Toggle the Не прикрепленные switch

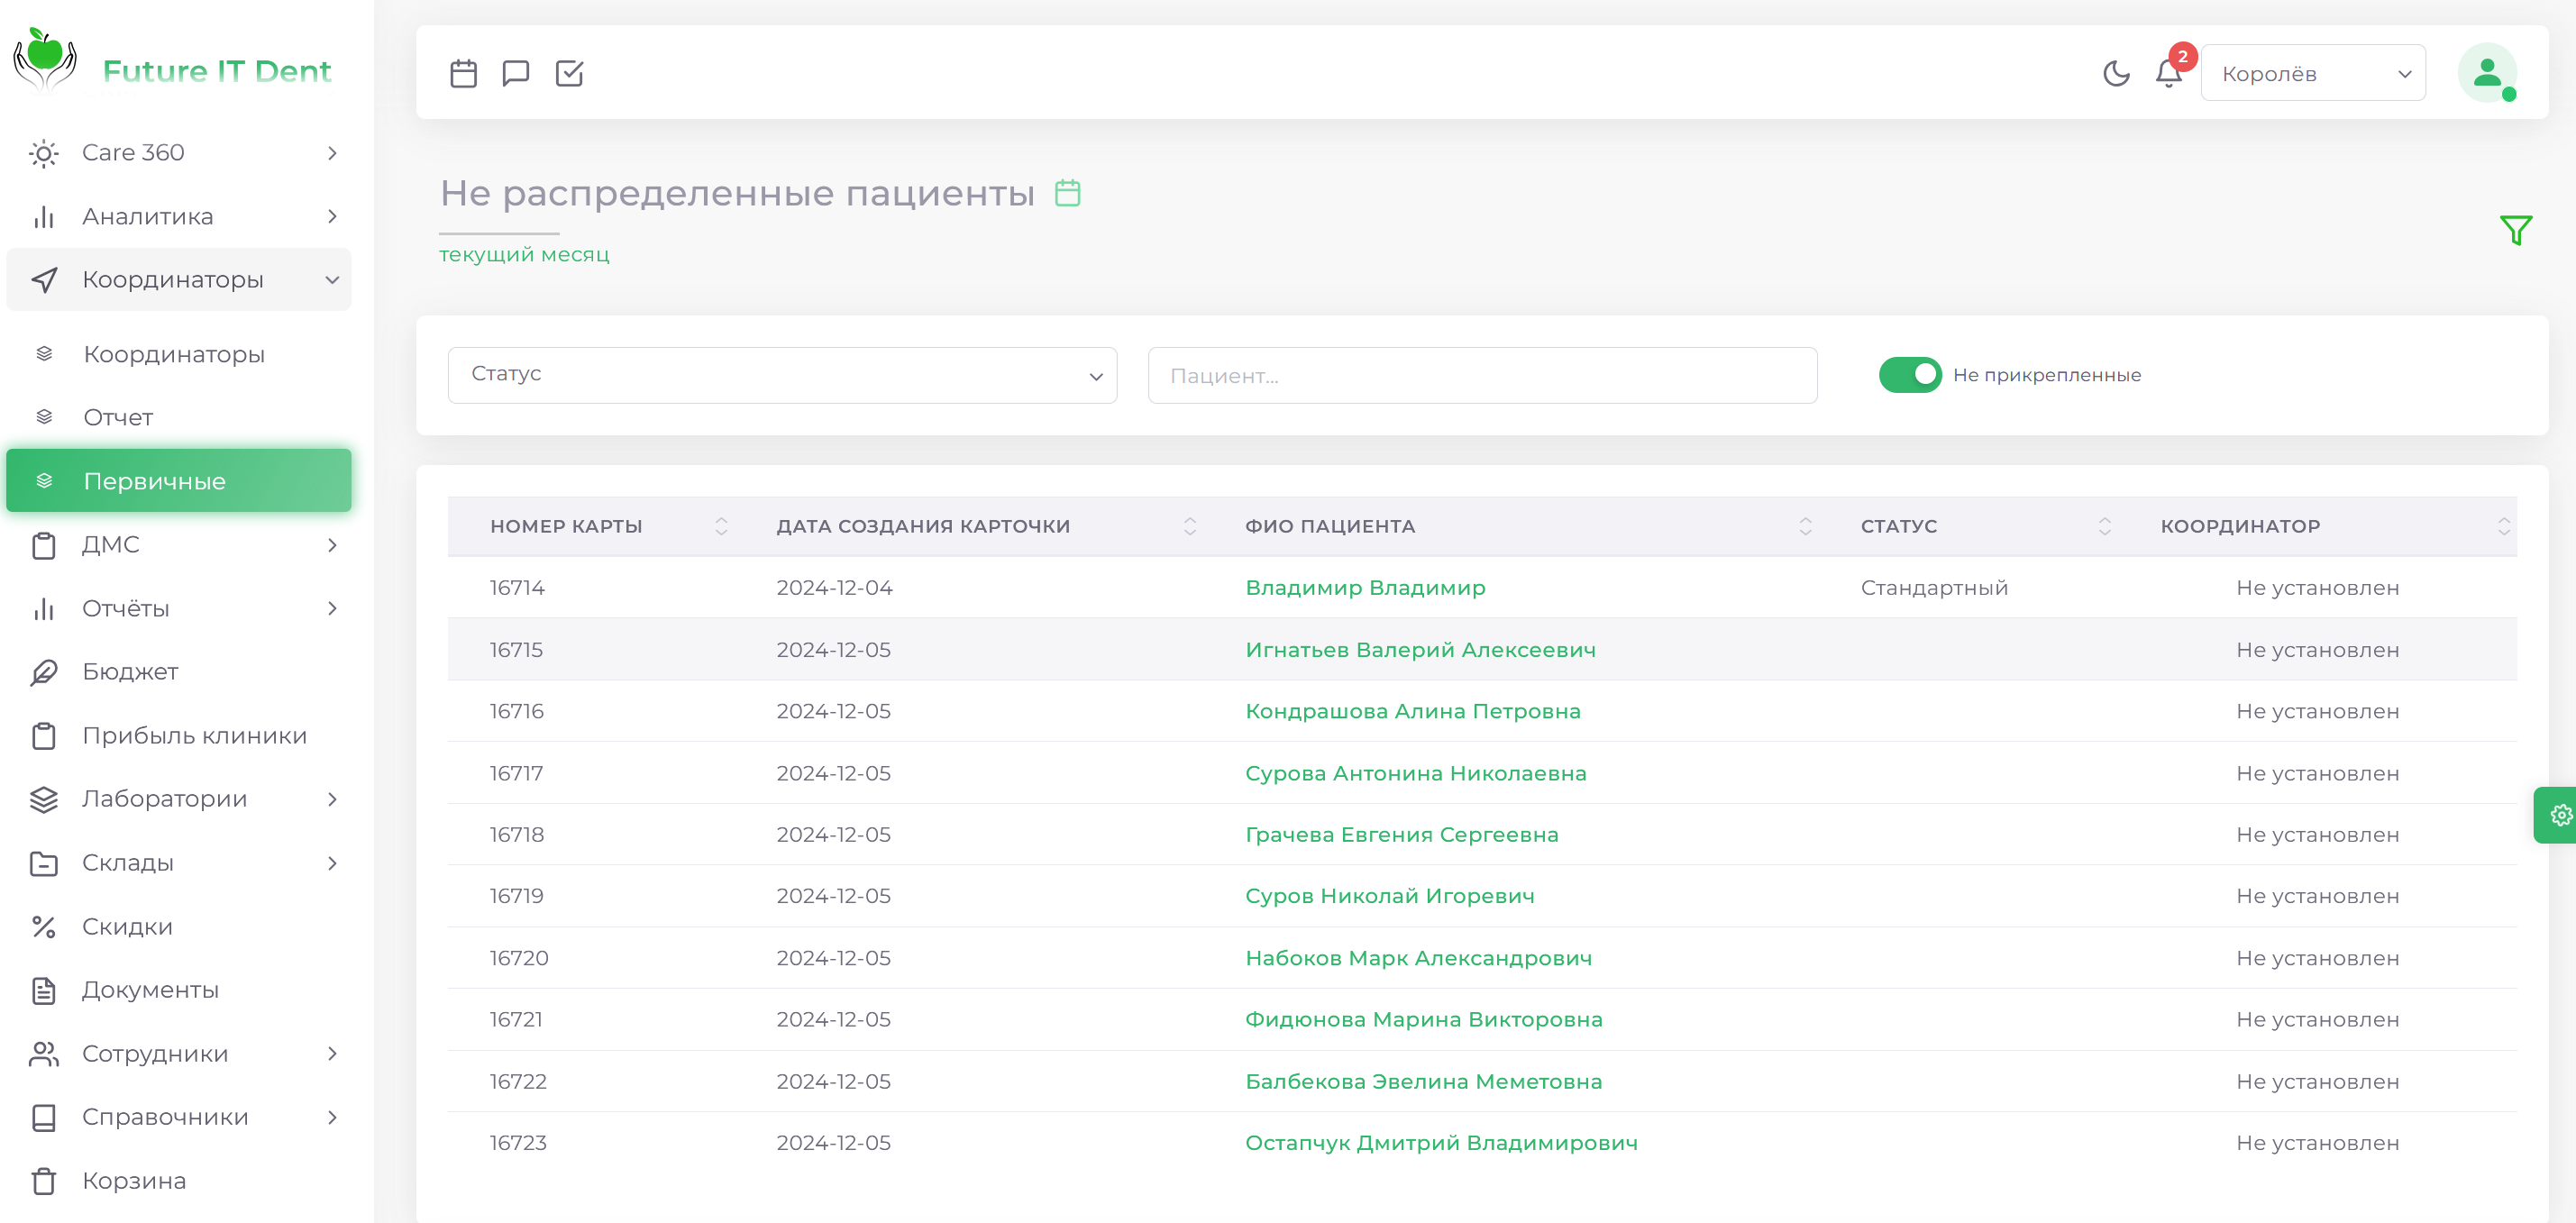[x=1909, y=375]
